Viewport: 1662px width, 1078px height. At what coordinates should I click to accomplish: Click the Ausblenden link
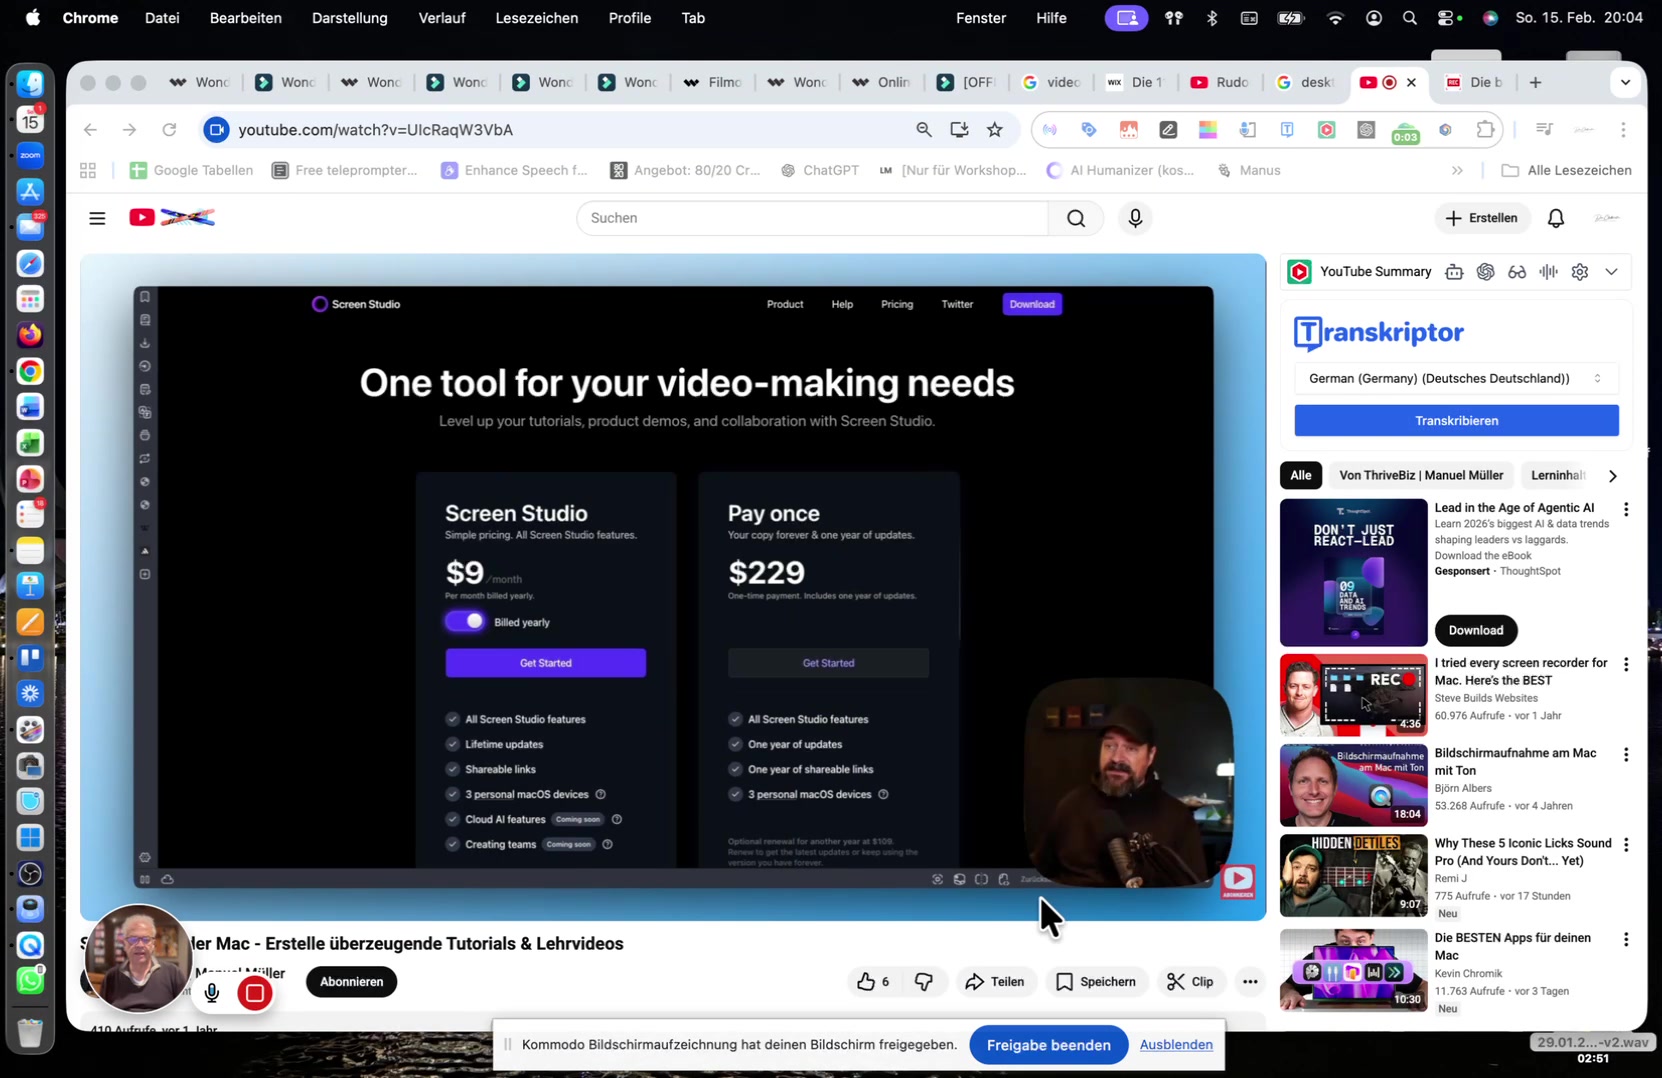[x=1176, y=1045]
